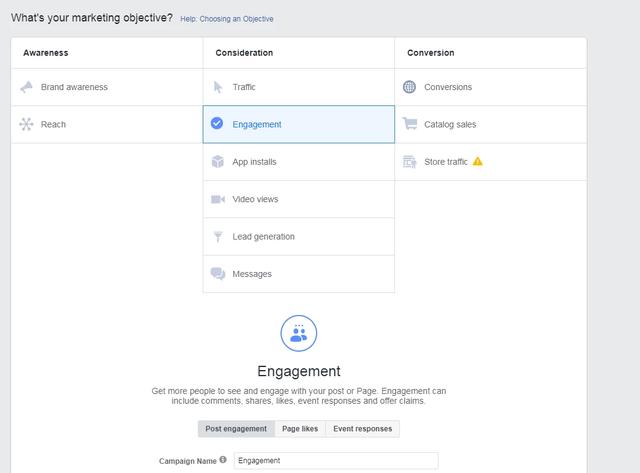Switch to the Page likes tab
The image size is (640, 473).
tap(300, 429)
